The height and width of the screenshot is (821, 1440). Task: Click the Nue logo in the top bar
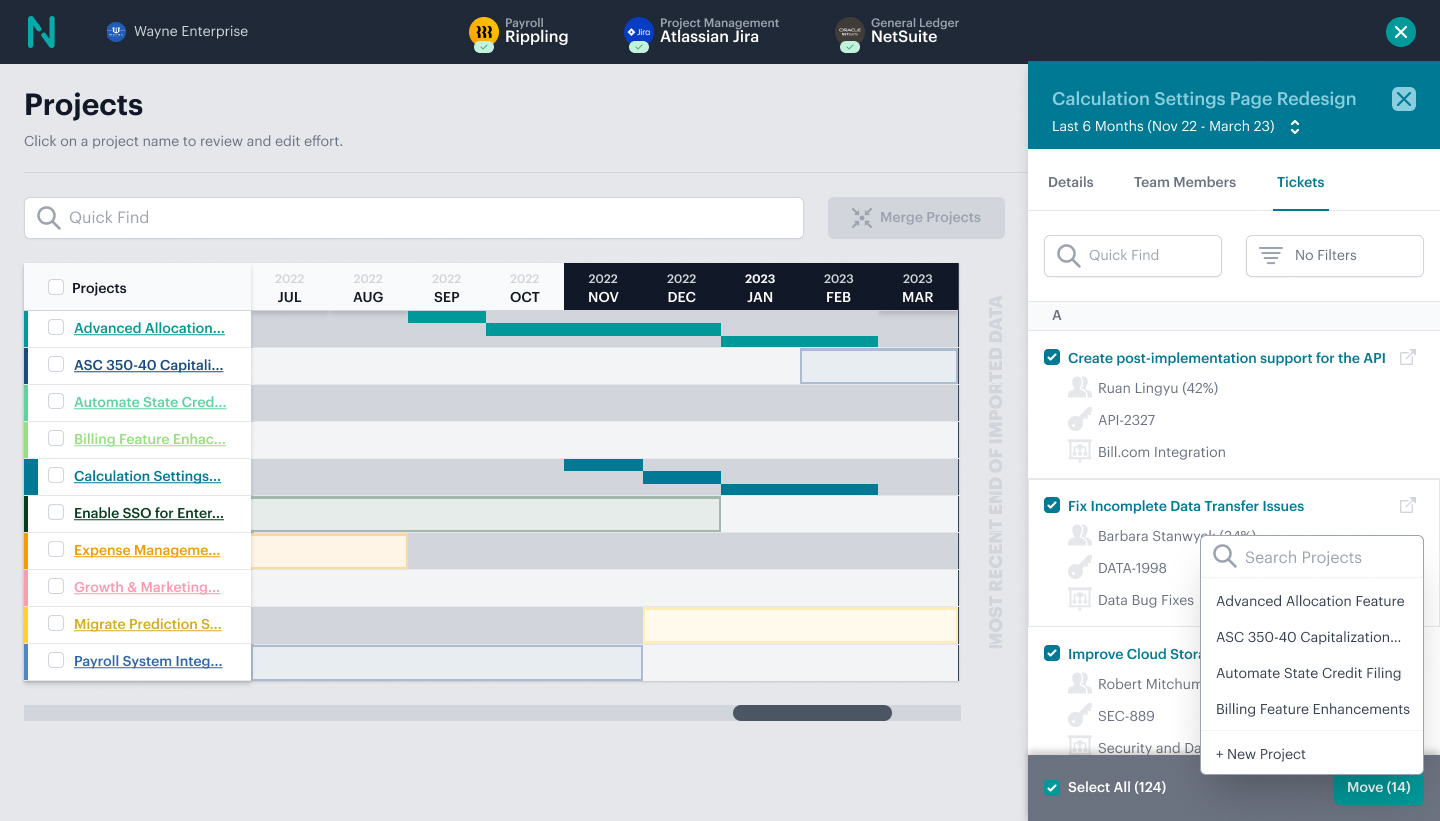(x=41, y=31)
